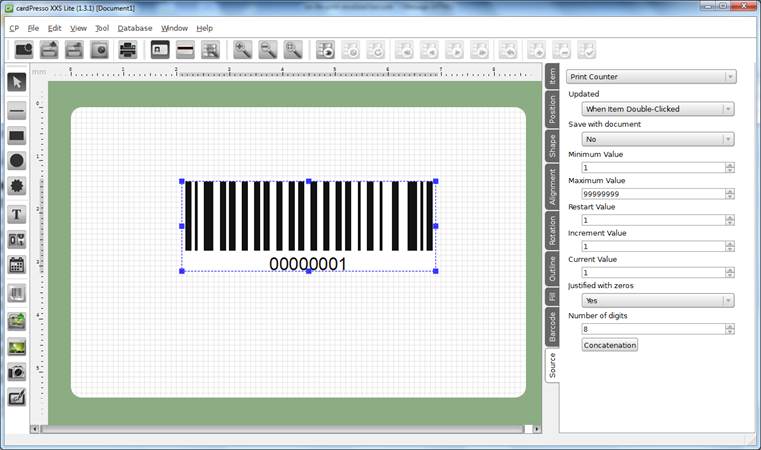Select the arrow pointer tool
Screen dimensions: 761x450
(x=17, y=82)
